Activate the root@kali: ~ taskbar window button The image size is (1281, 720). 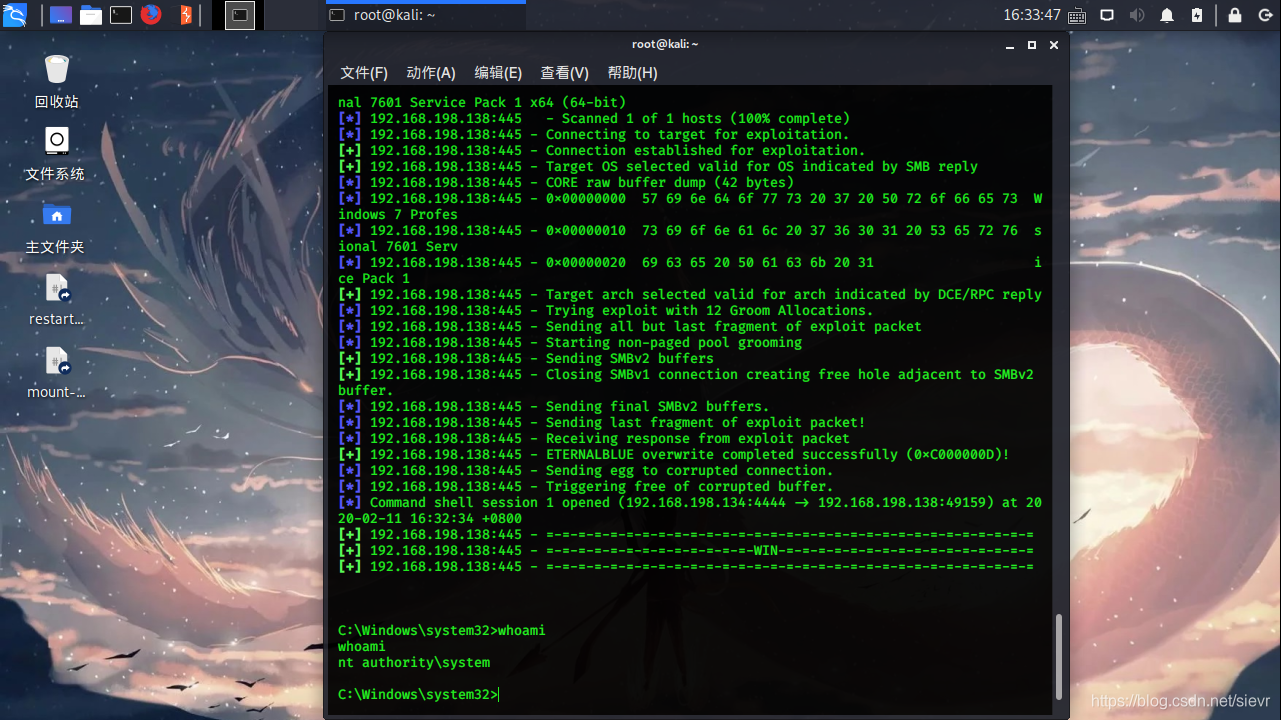tap(425, 15)
